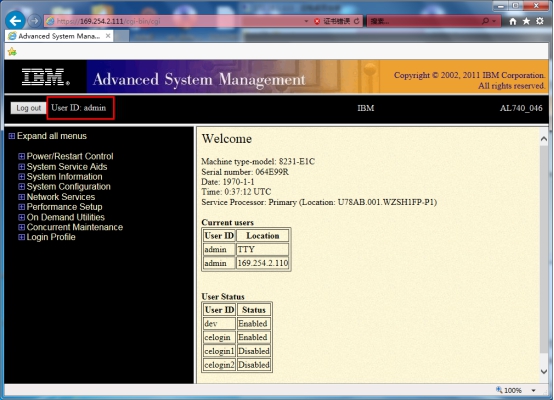Click the AL740_046 firmware level text
The width and height of the screenshot is (554, 400).
tap(521, 108)
